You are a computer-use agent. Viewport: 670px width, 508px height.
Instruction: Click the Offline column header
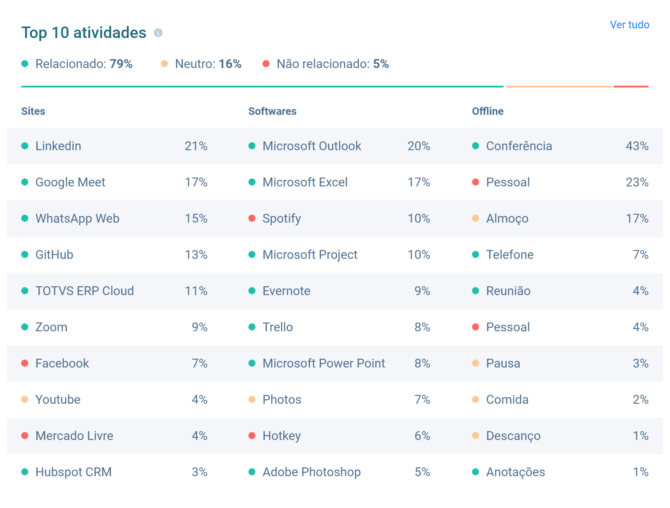pos(488,111)
